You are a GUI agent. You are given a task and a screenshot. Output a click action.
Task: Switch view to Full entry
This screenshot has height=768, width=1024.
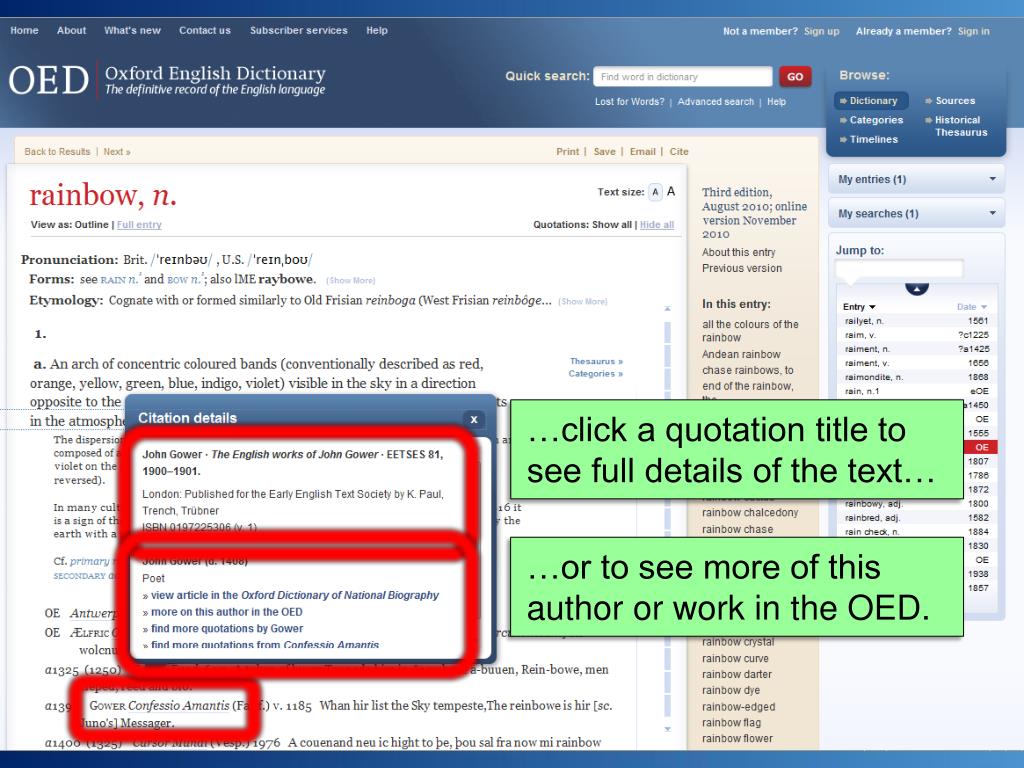click(139, 225)
